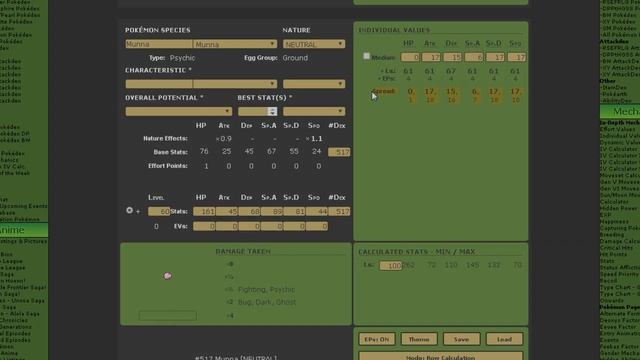This screenshot has height=360, width=640.
Task: Click the Sp.A stat field showing 89
Action: pos(271,211)
